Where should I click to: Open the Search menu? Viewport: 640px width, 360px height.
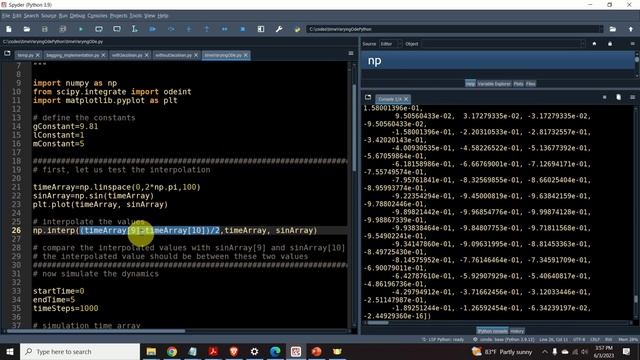pyautogui.click(x=31, y=16)
